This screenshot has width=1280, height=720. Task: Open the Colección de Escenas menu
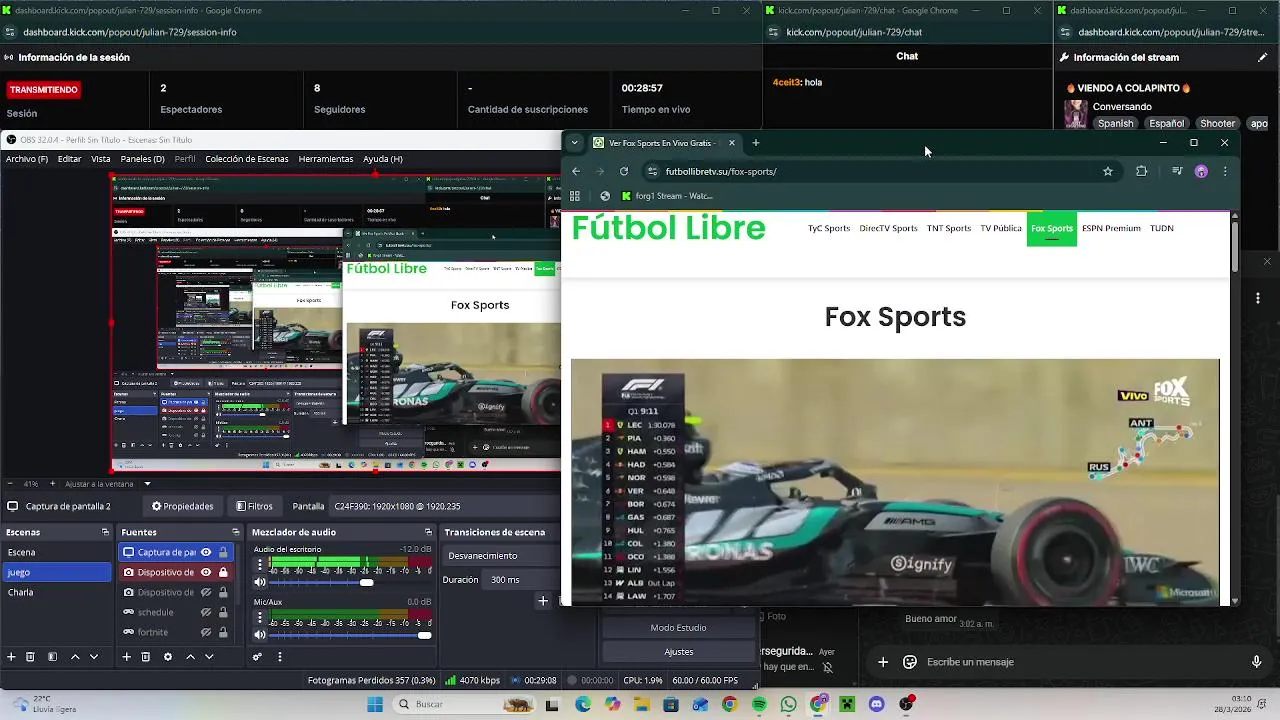point(247,159)
